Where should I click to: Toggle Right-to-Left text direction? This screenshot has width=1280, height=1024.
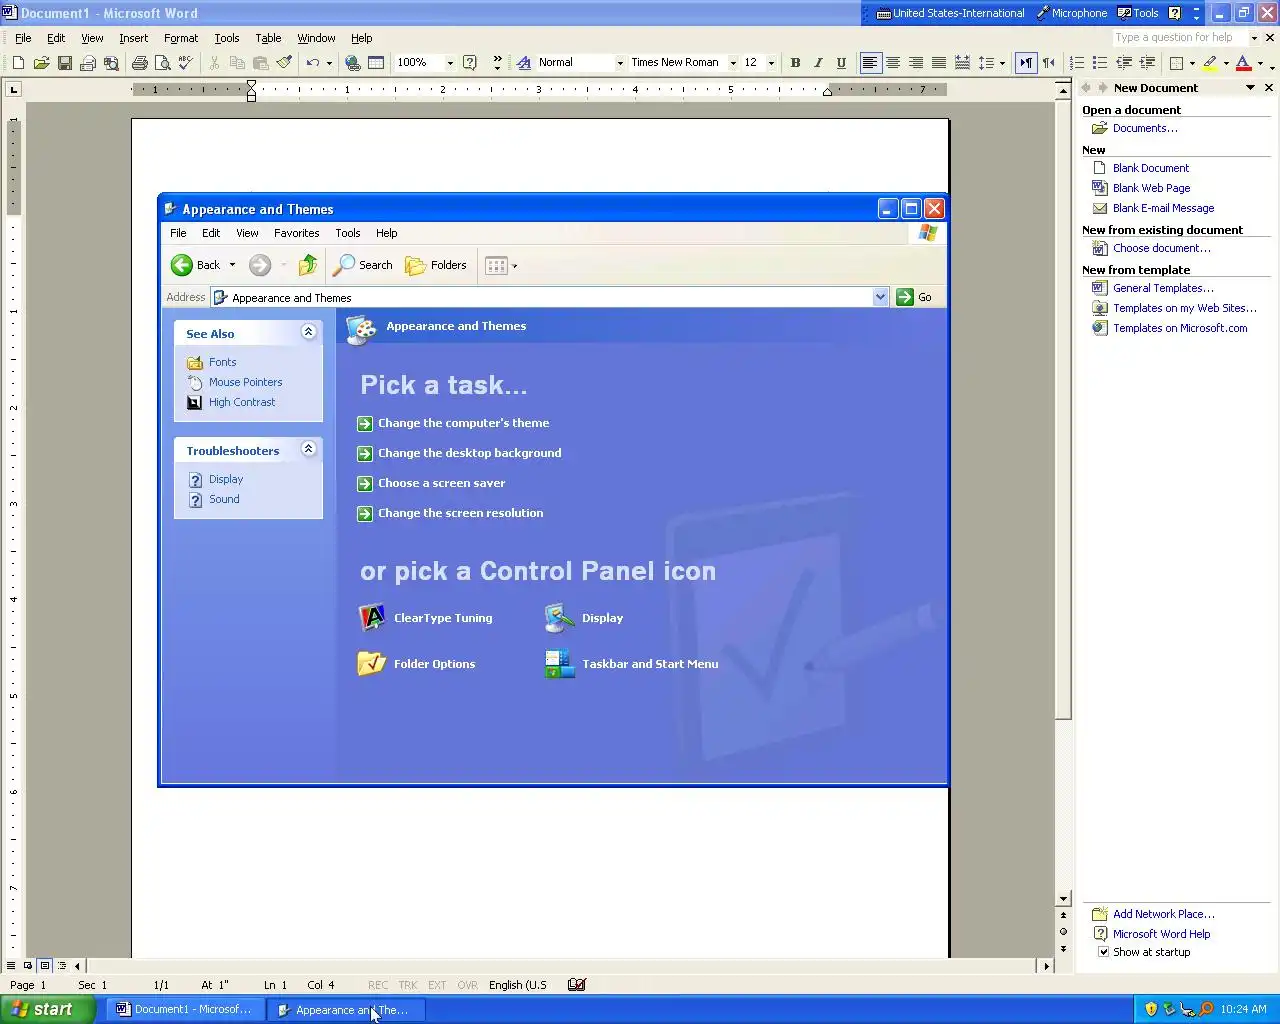1048,63
